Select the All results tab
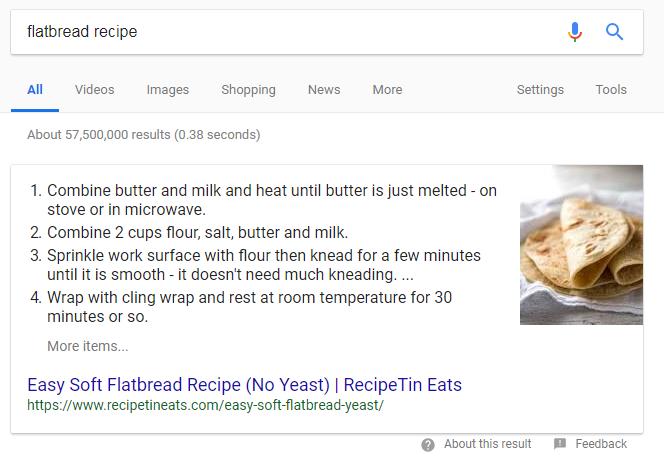 (35, 90)
